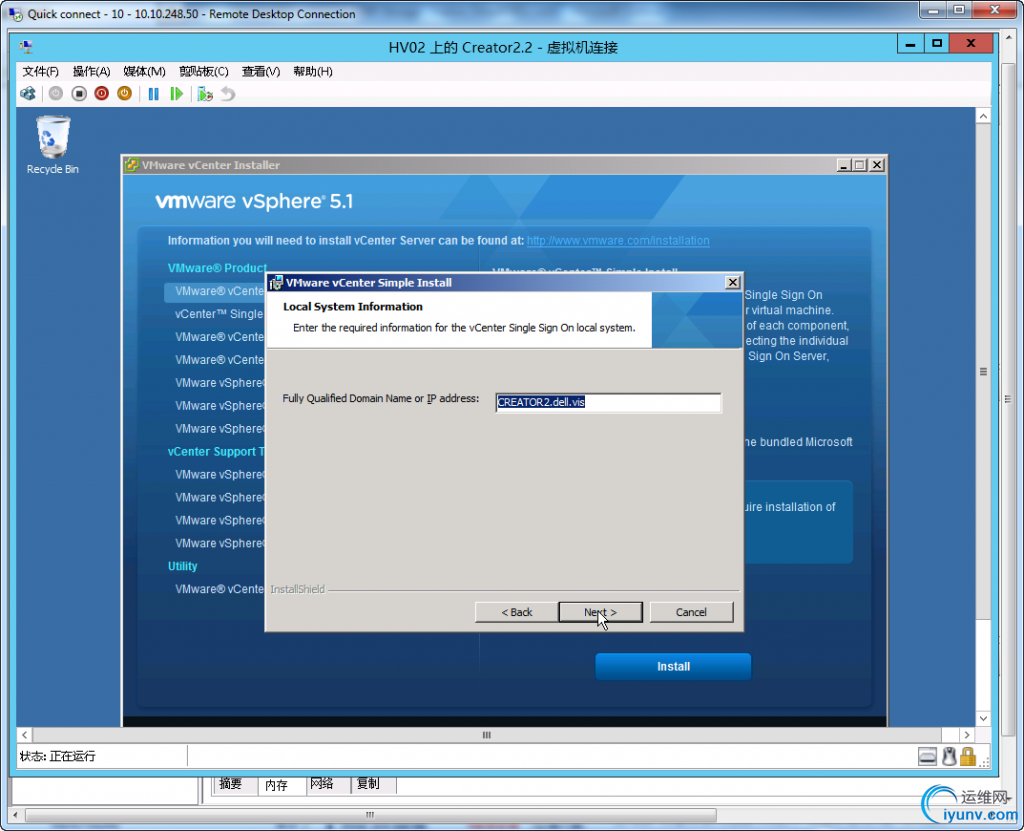Pause the virtual machine

point(153,94)
